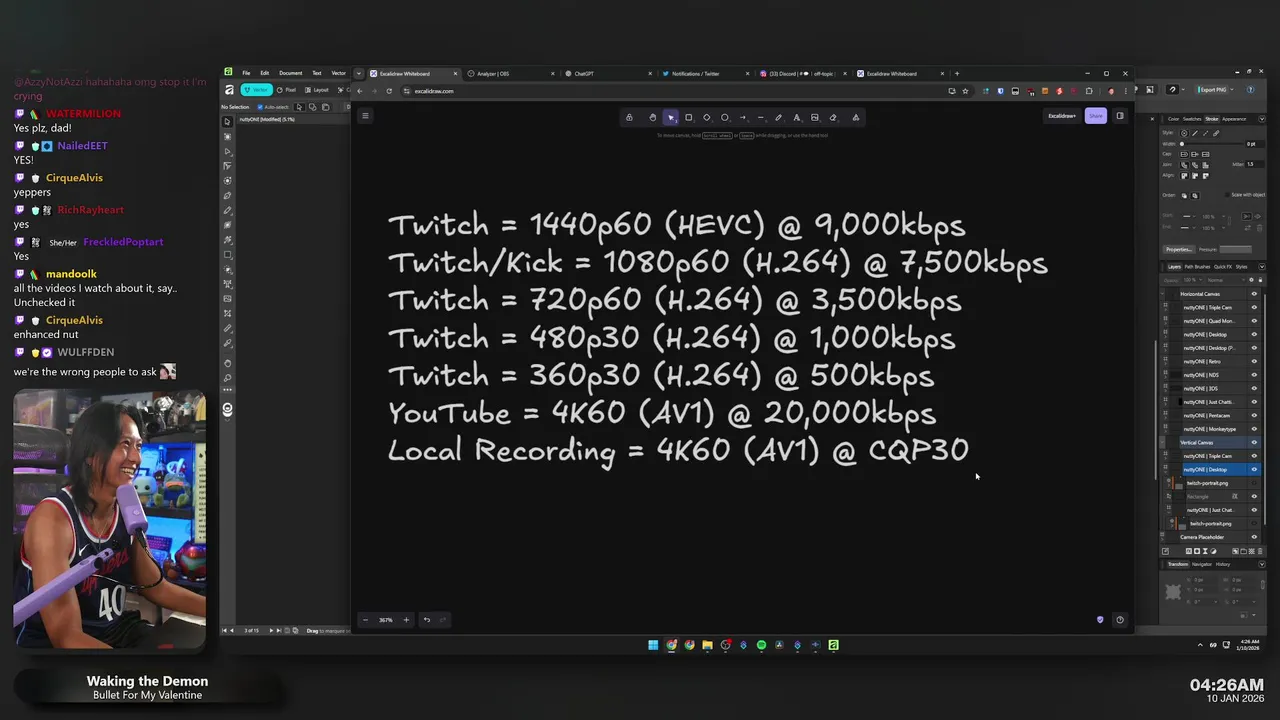Zoom in with the plus button

pos(406,620)
